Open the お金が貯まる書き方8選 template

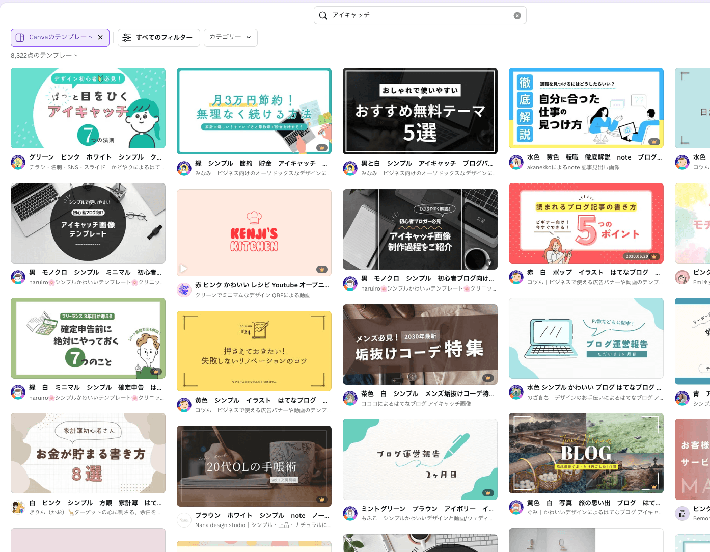(88, 453)
